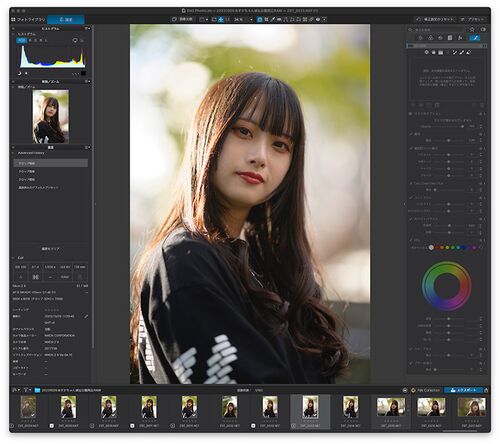Toggle the Exposure section checkmark
The height and width of the screenshot is (444, 500).
[411, 134]
